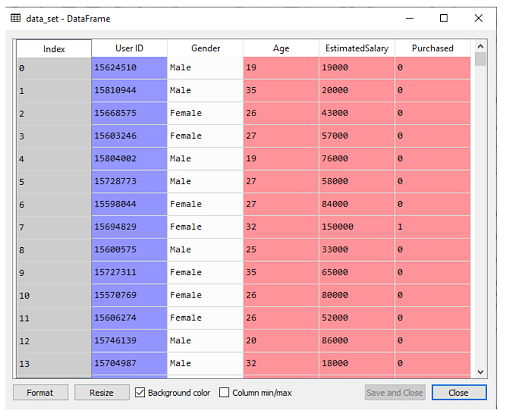Click EstimatedSalary cell 80000
The width and height of the screenshot is (512, 410).
(357, 295)
